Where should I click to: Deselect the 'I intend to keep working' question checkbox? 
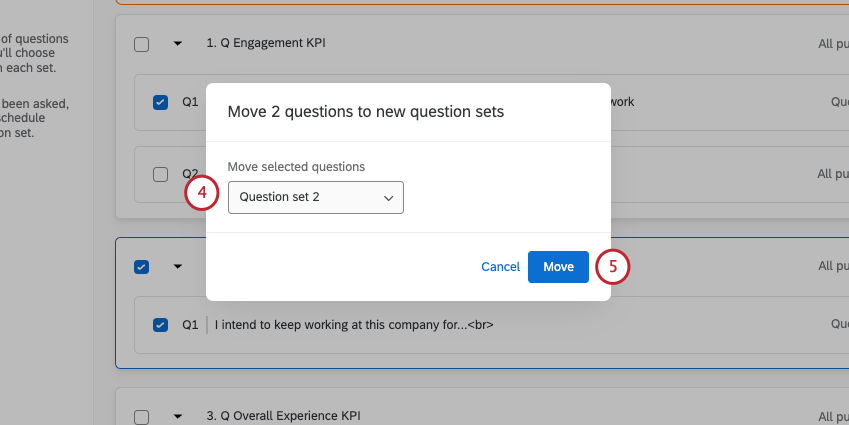click(160, 325)
